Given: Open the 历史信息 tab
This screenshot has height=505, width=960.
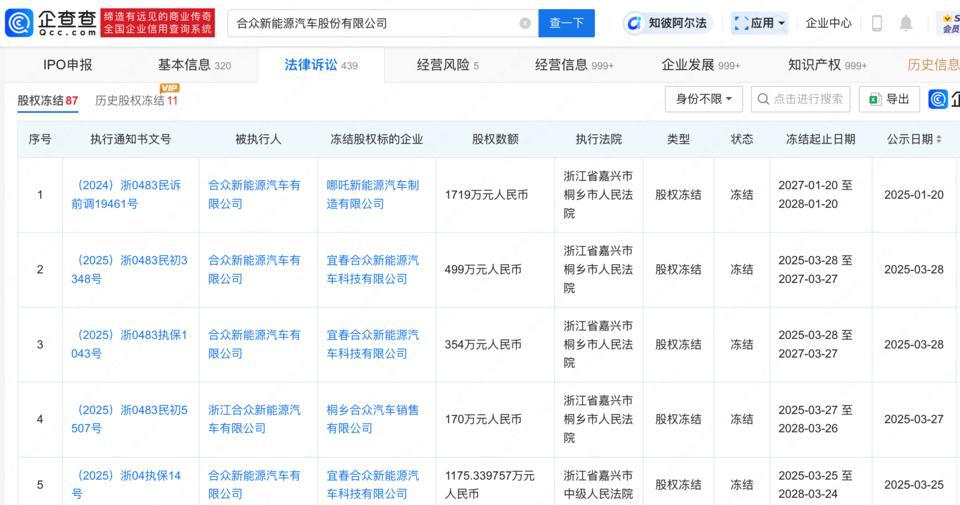Looking at the screenshot, I should coord(933,65).
